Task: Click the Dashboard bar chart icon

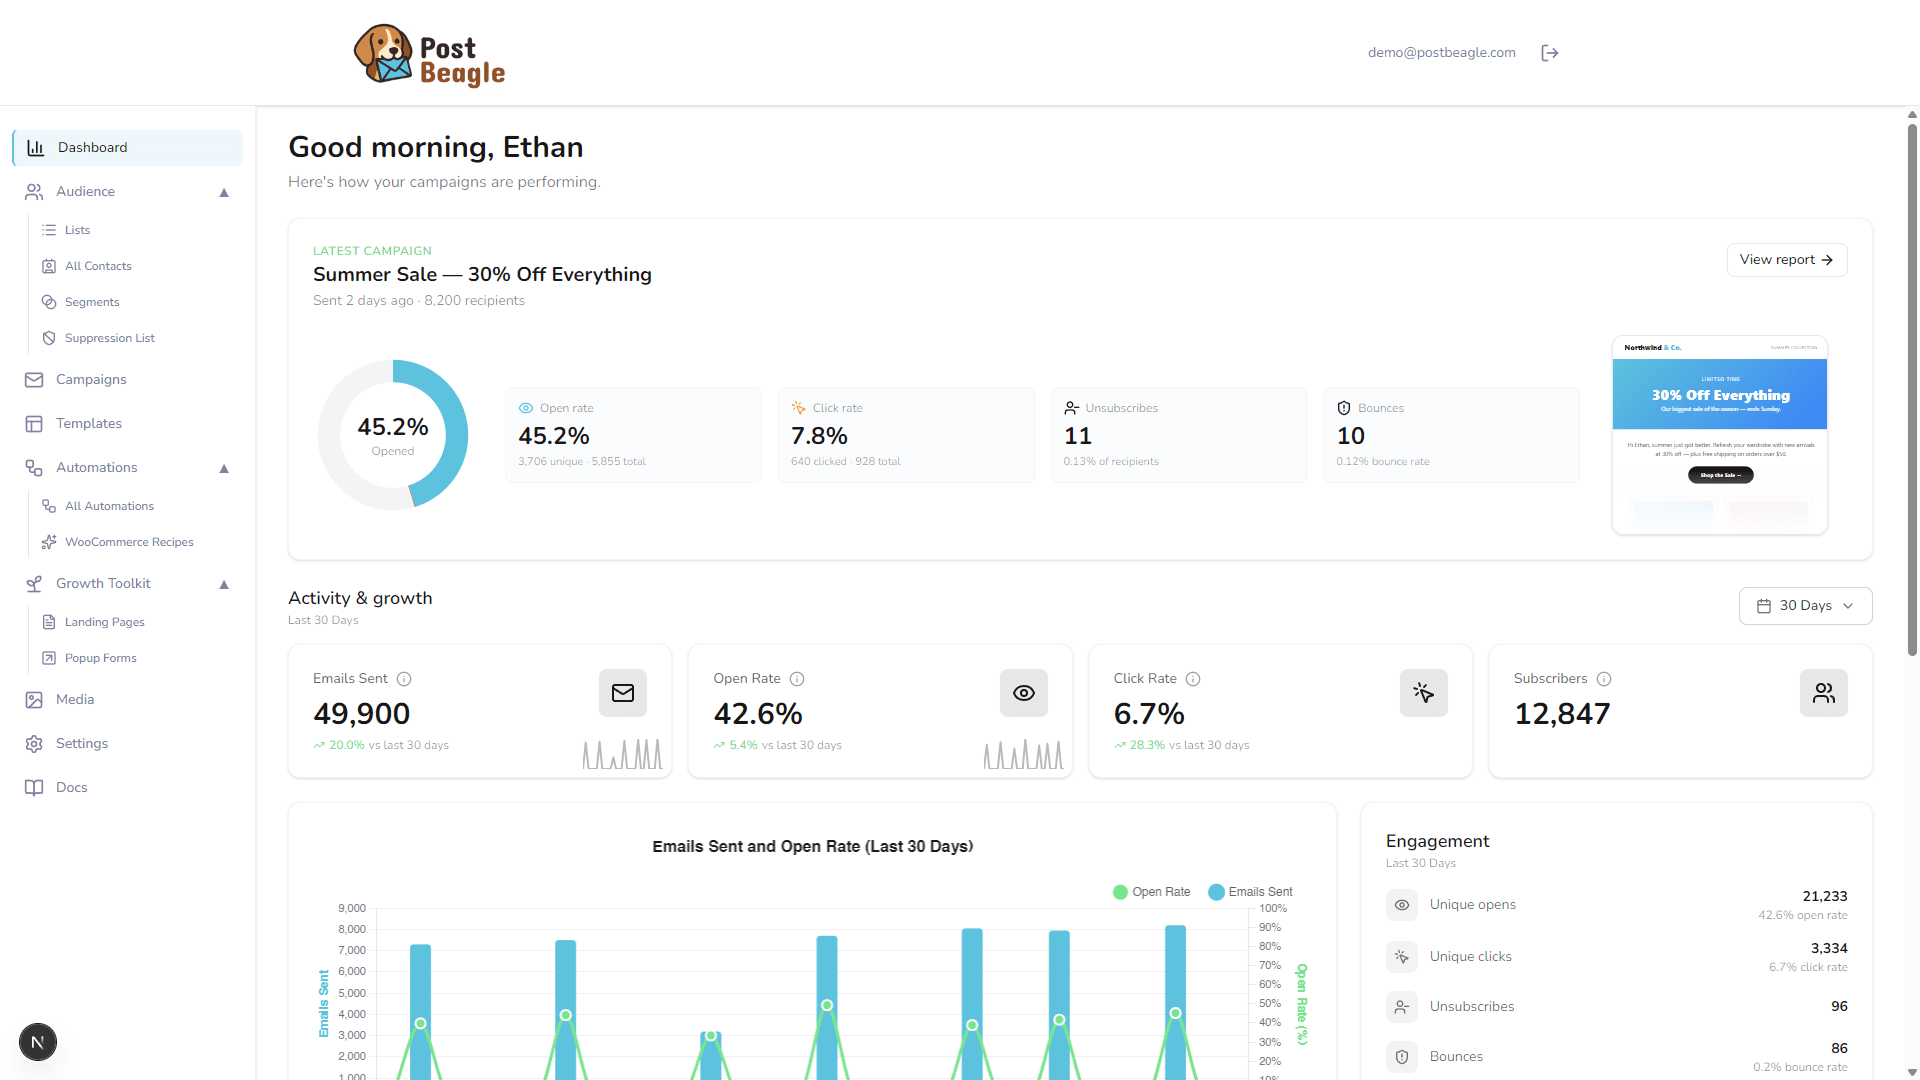Action: [x=36, y=148]
